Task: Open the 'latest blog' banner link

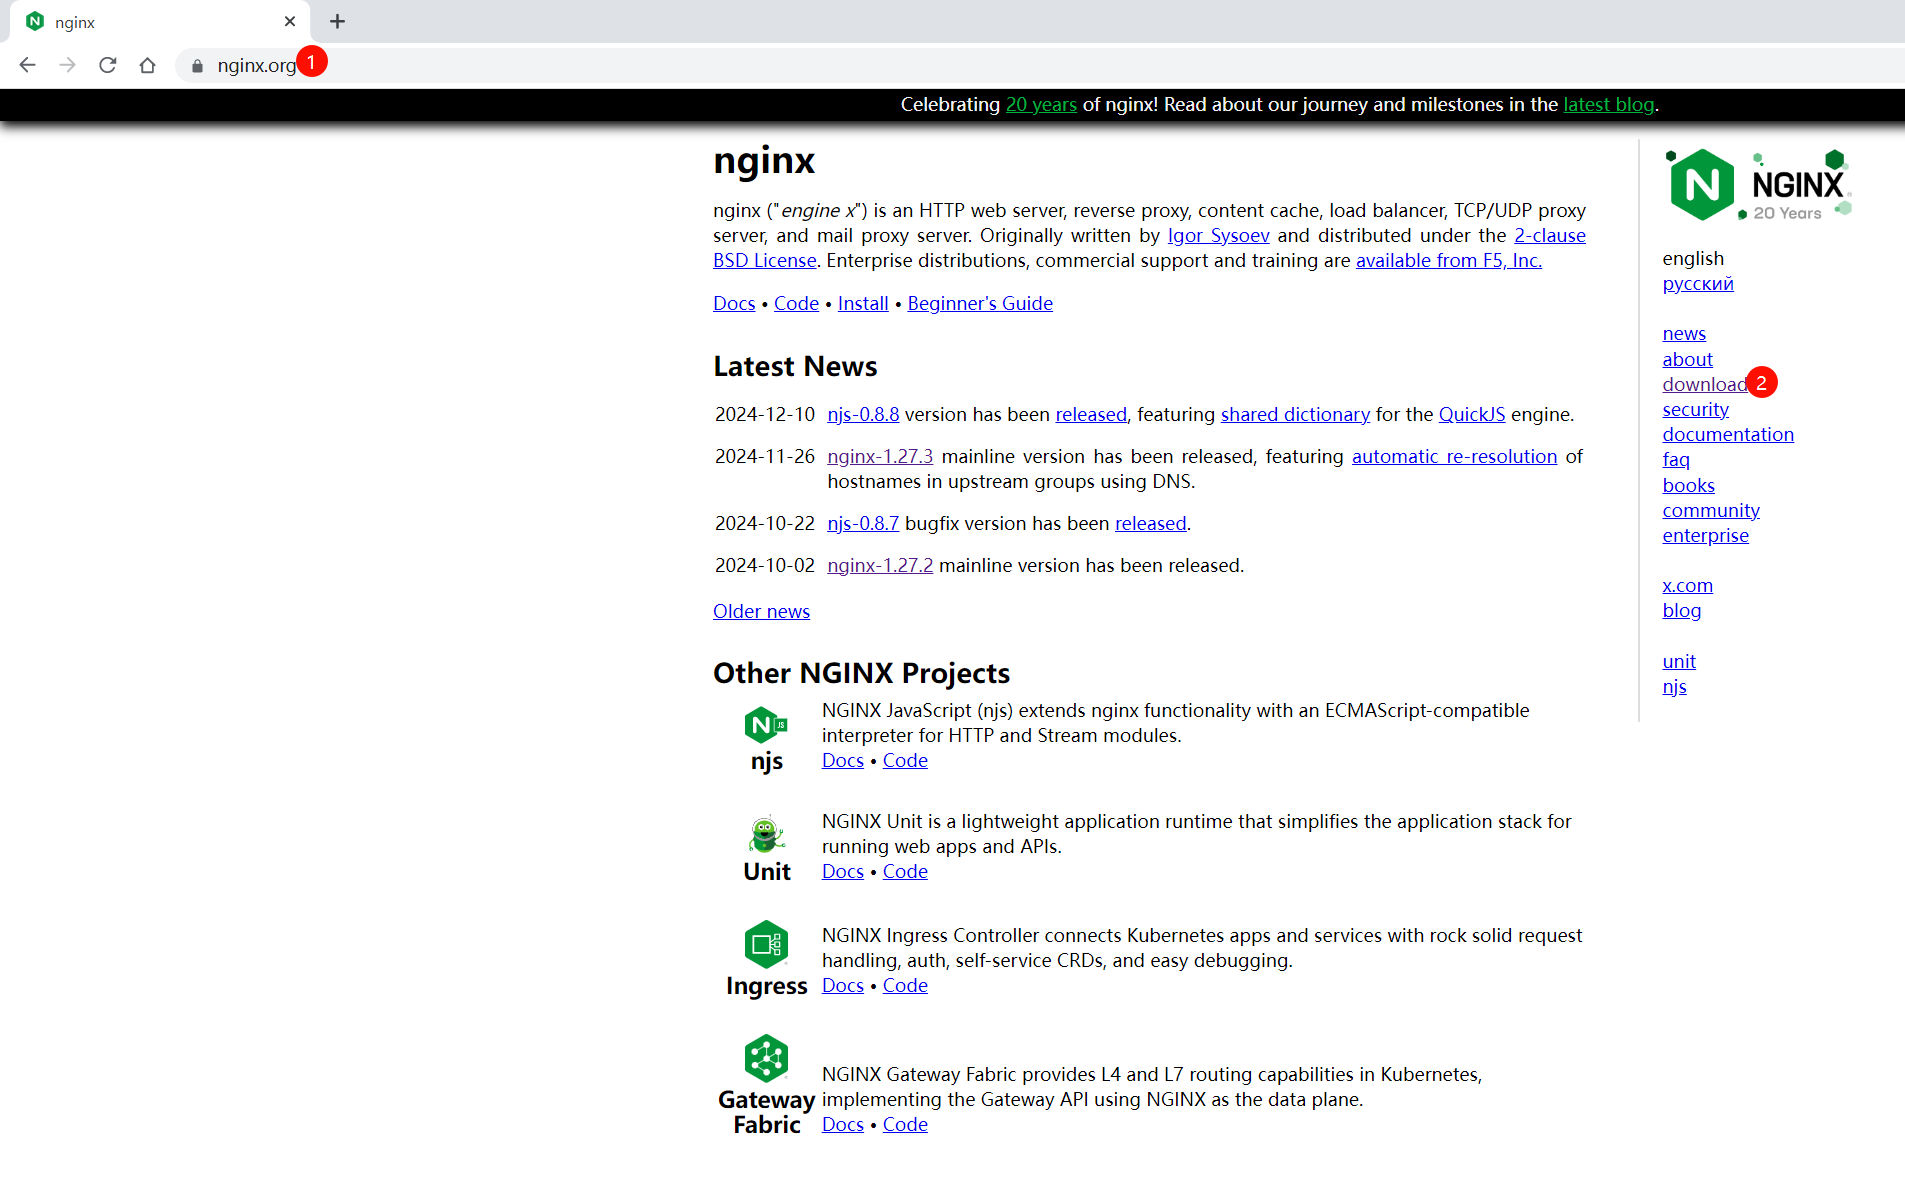Action: (x=1608, y=104)
